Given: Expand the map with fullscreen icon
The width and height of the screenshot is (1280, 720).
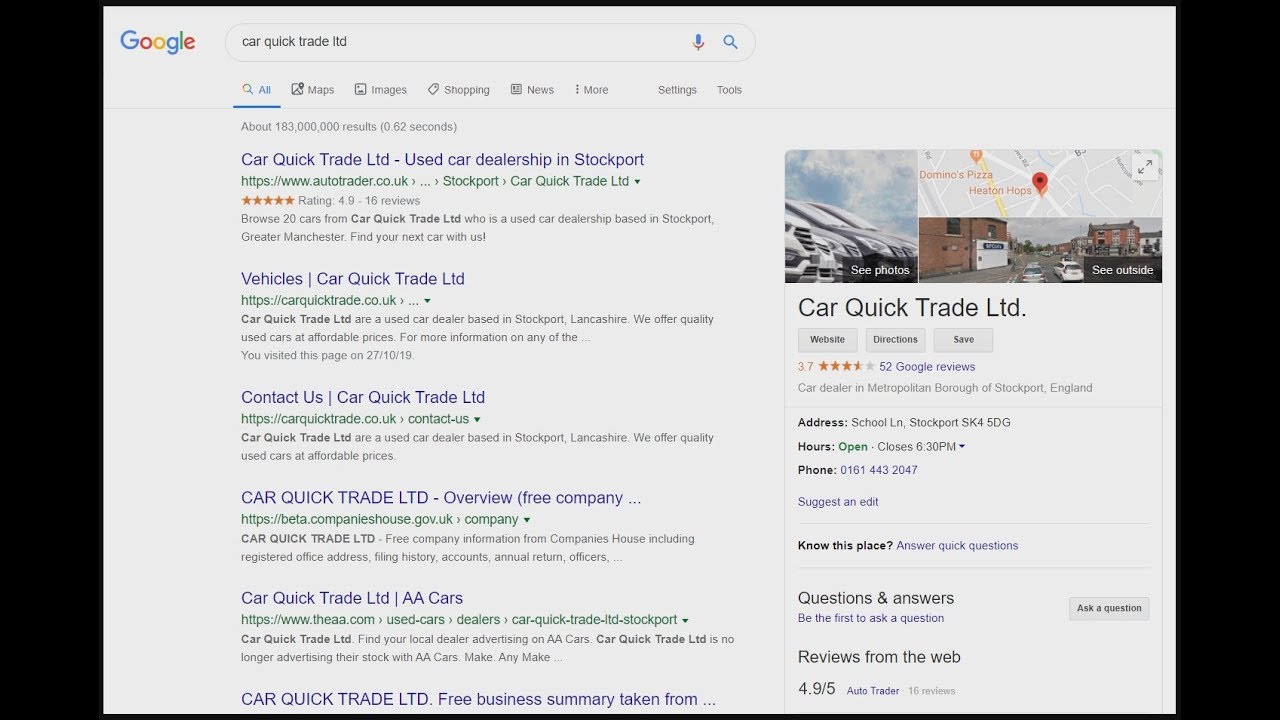Looking at the screenshot, I should tap(1145, 167).
